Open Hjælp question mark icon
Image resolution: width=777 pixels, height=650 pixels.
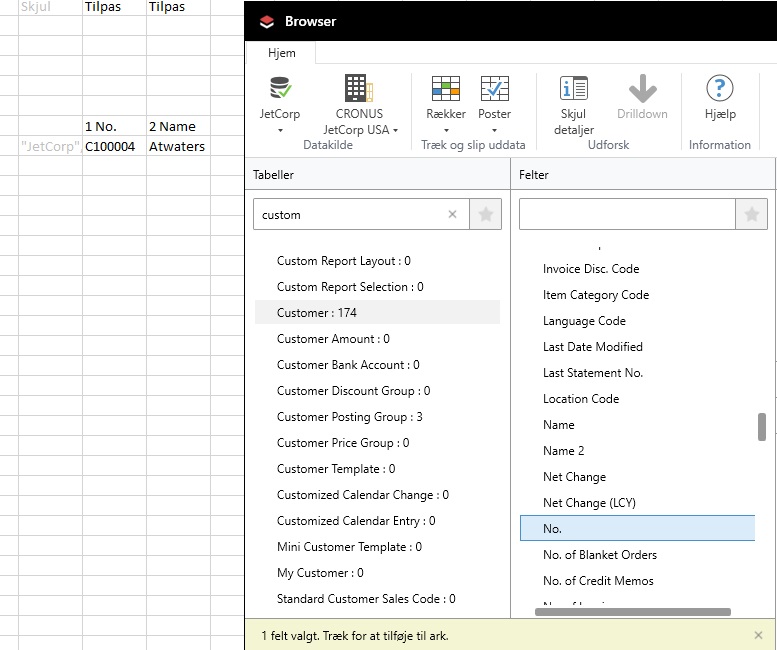[x=720, y=88]
